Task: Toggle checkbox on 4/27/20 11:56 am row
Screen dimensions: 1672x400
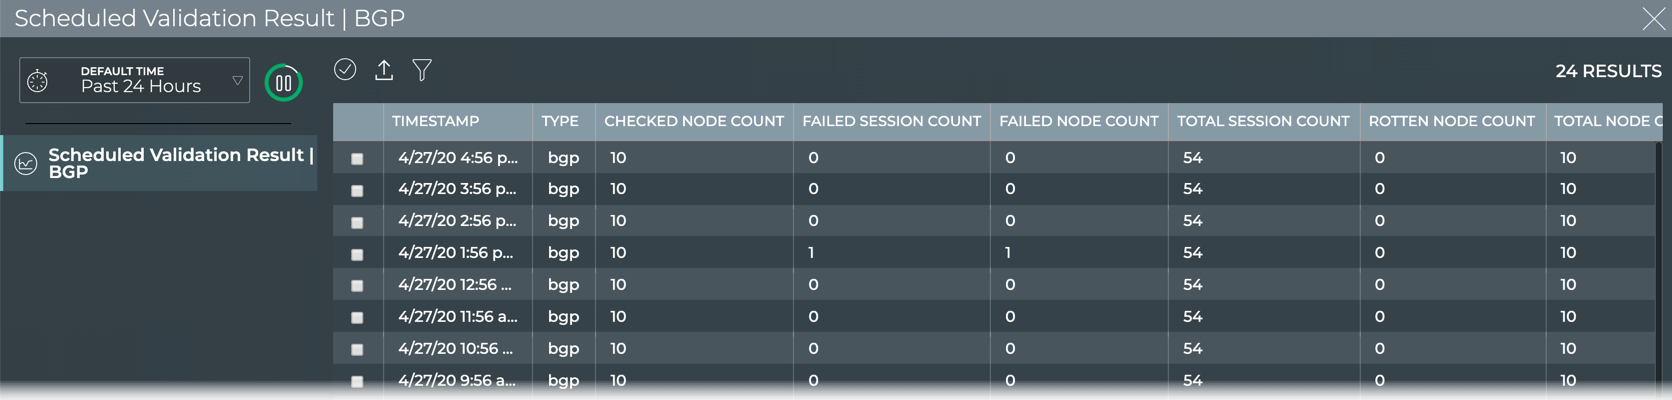Action: point(357,318)
